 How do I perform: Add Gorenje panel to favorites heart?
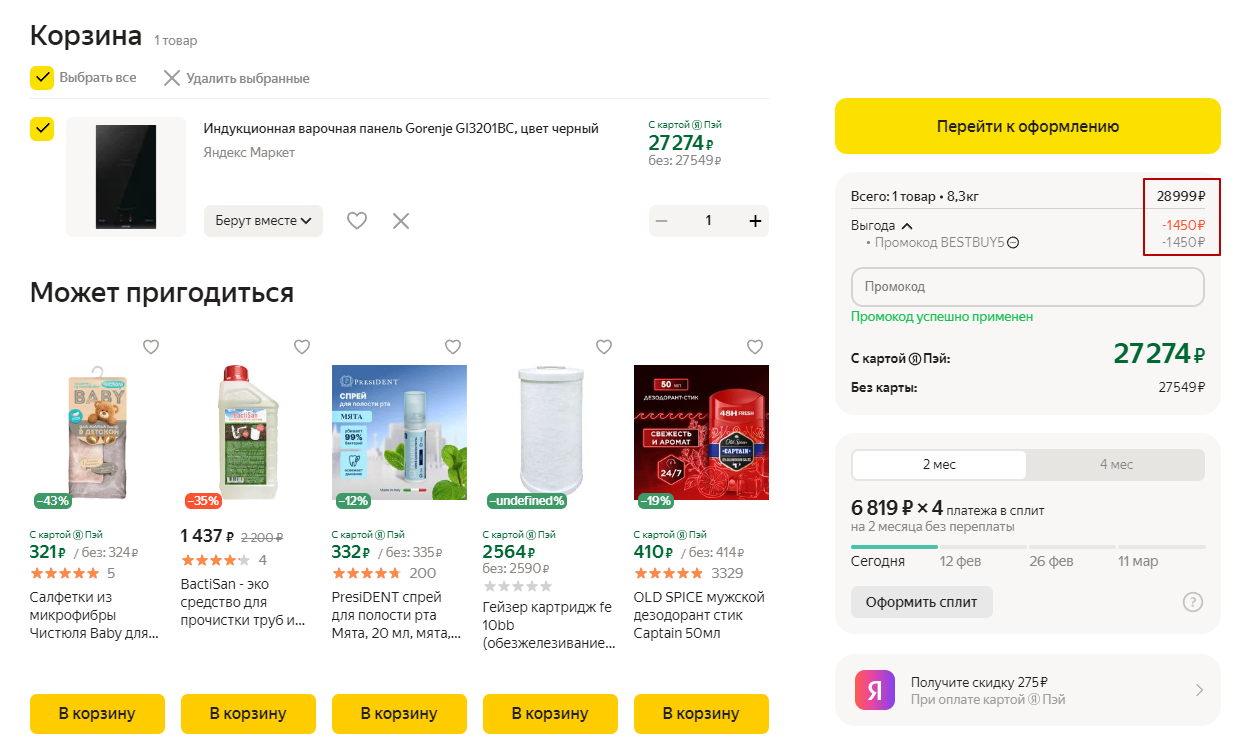coord(357,221)
